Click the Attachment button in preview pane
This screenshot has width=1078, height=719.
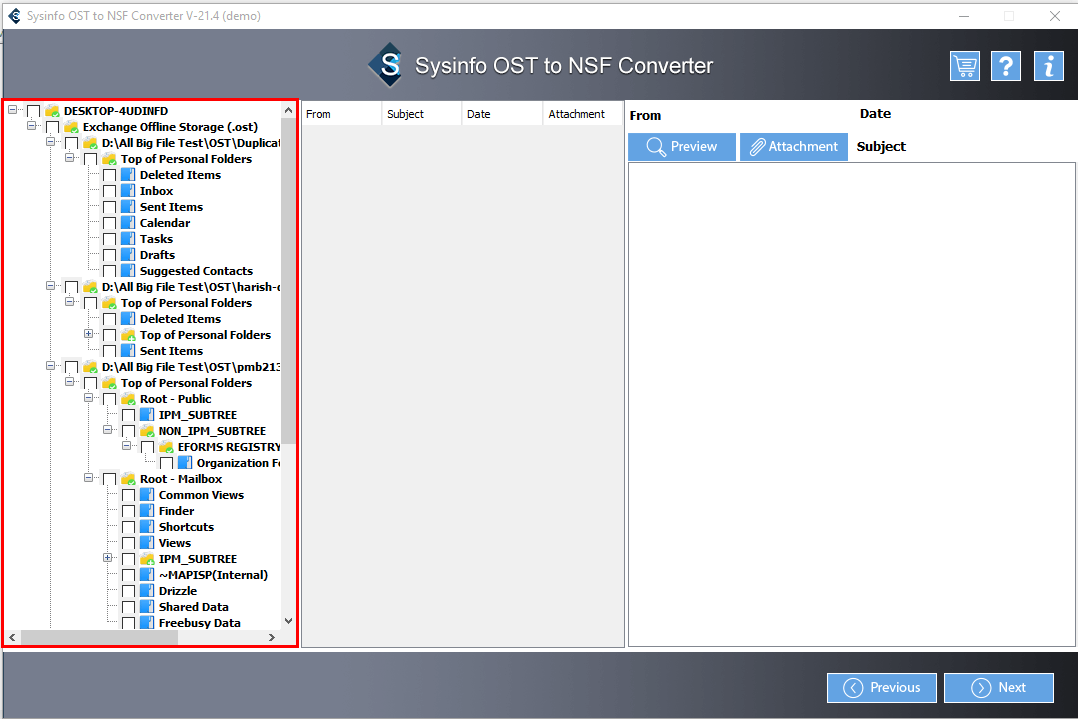794,147
